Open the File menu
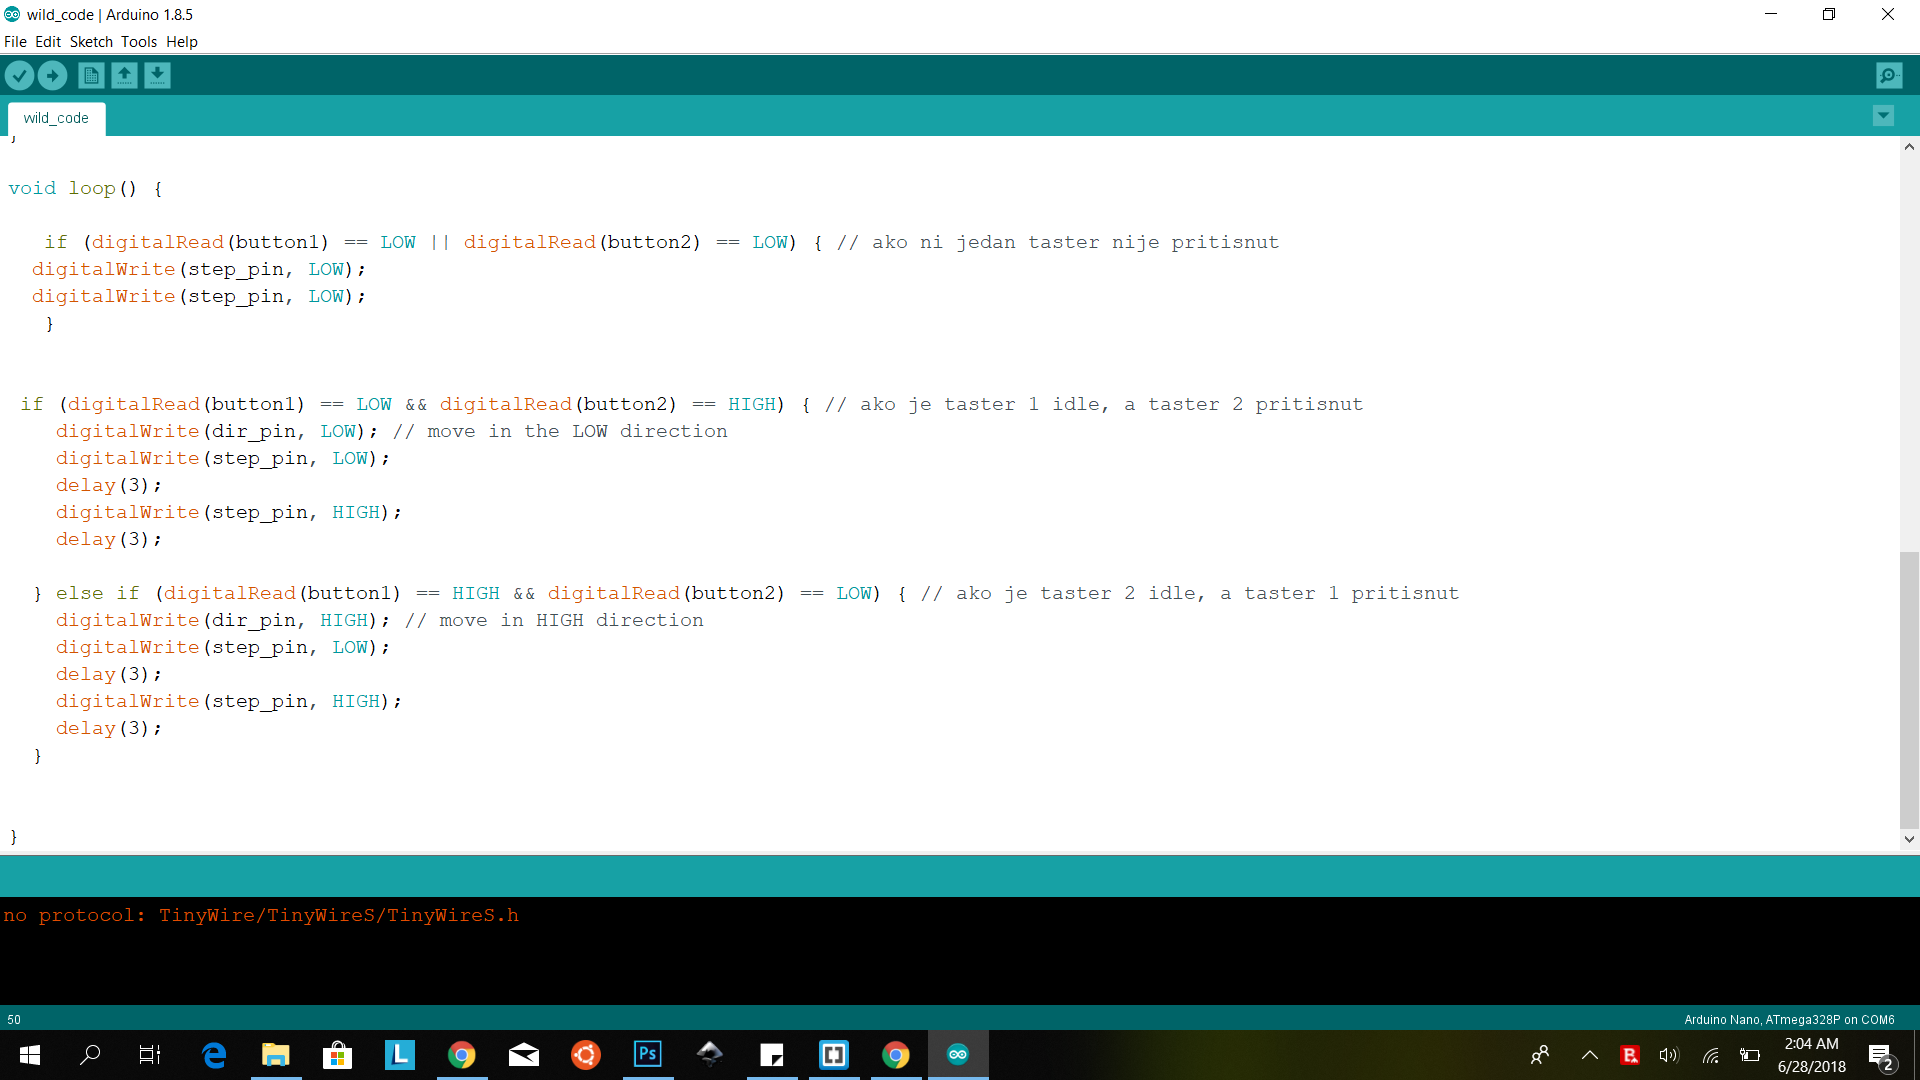This screenshot has width=1920, height=1080. 15,42
